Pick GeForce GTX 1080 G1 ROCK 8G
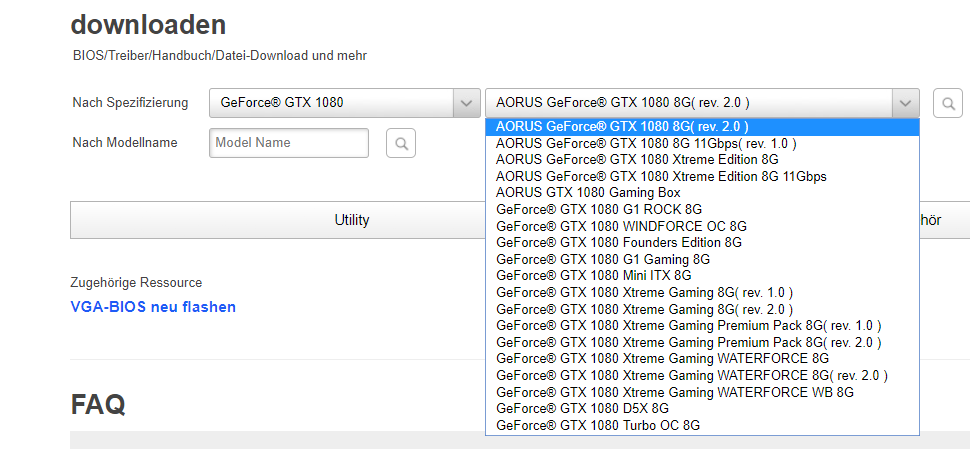This screenshot has width=970, height=449. [702, 210]
